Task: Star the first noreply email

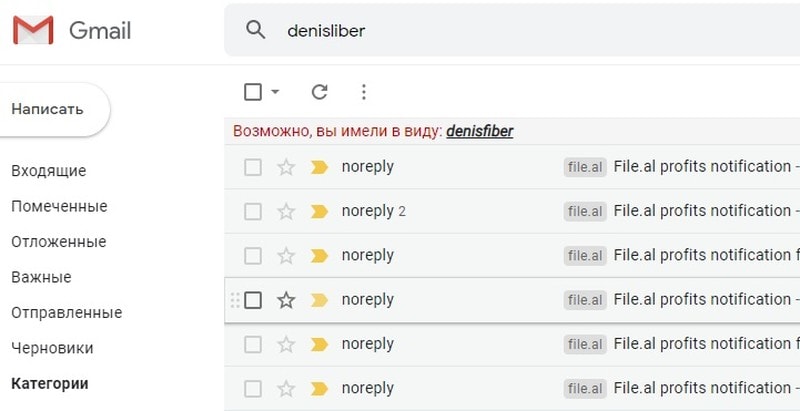Action: coord(286,167)
